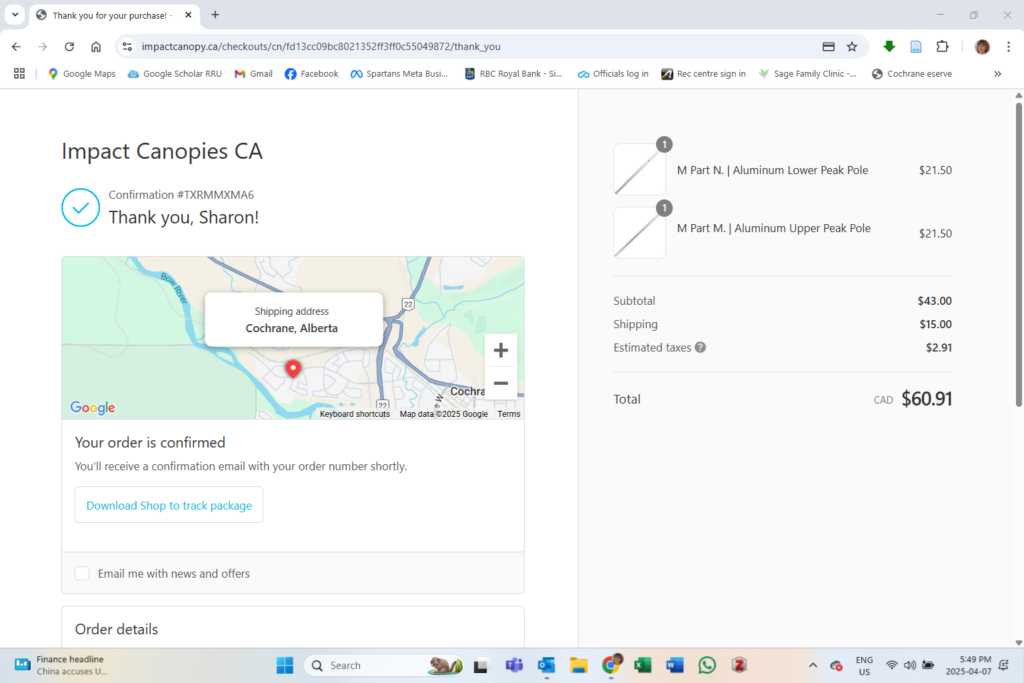The width and height of the screenshot is (1024, 683).
Task: Zoom in on the shipping map
Action: pos(501,351)
